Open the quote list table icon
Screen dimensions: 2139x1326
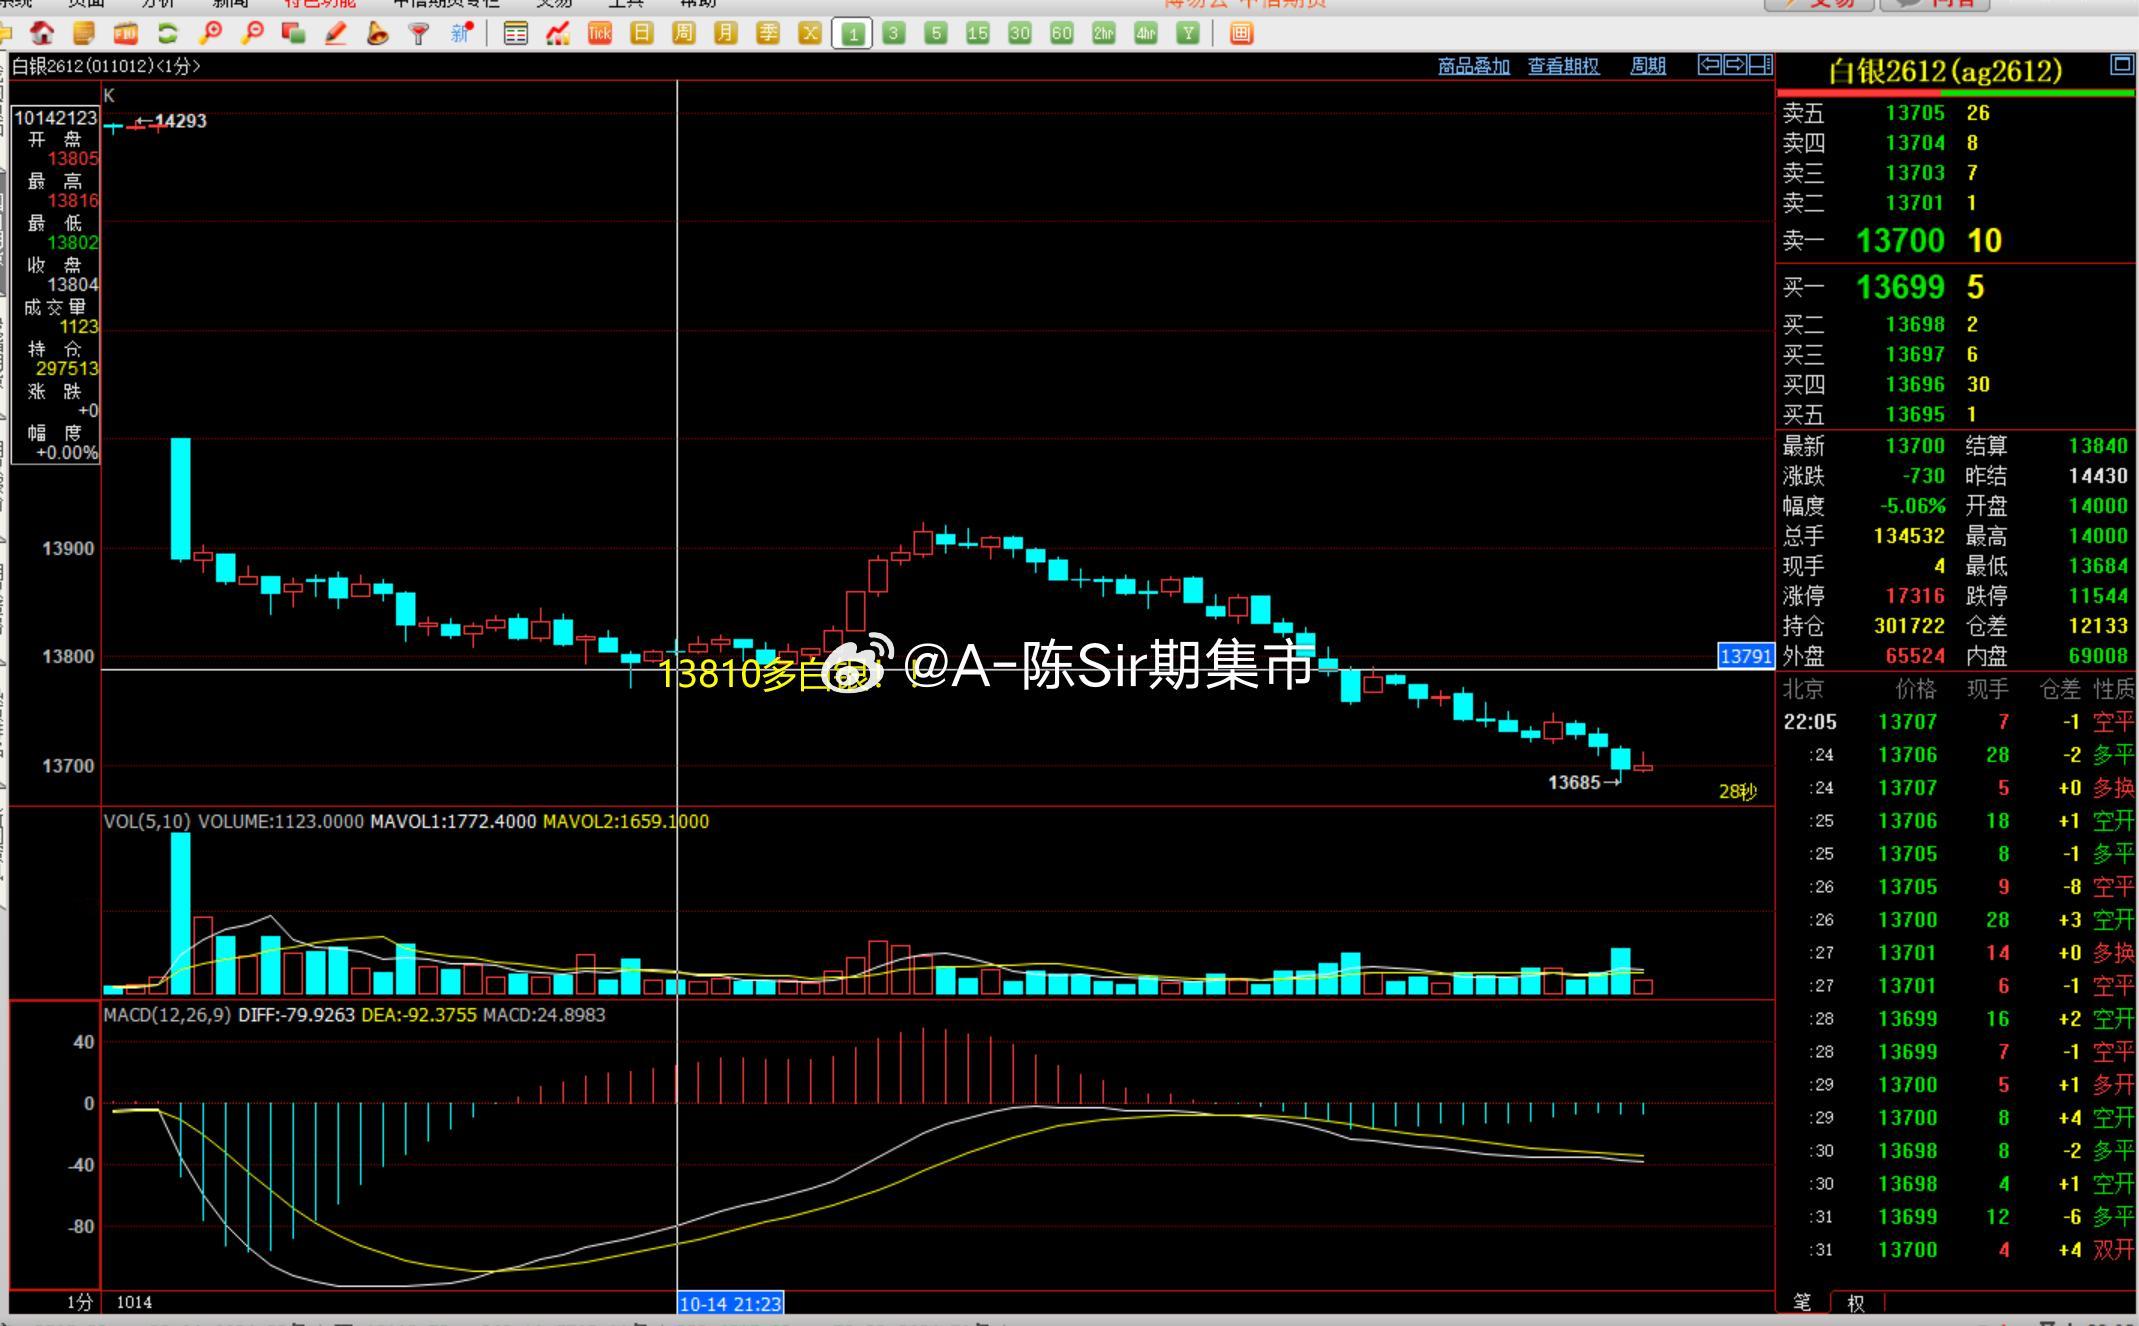(516, 34)
